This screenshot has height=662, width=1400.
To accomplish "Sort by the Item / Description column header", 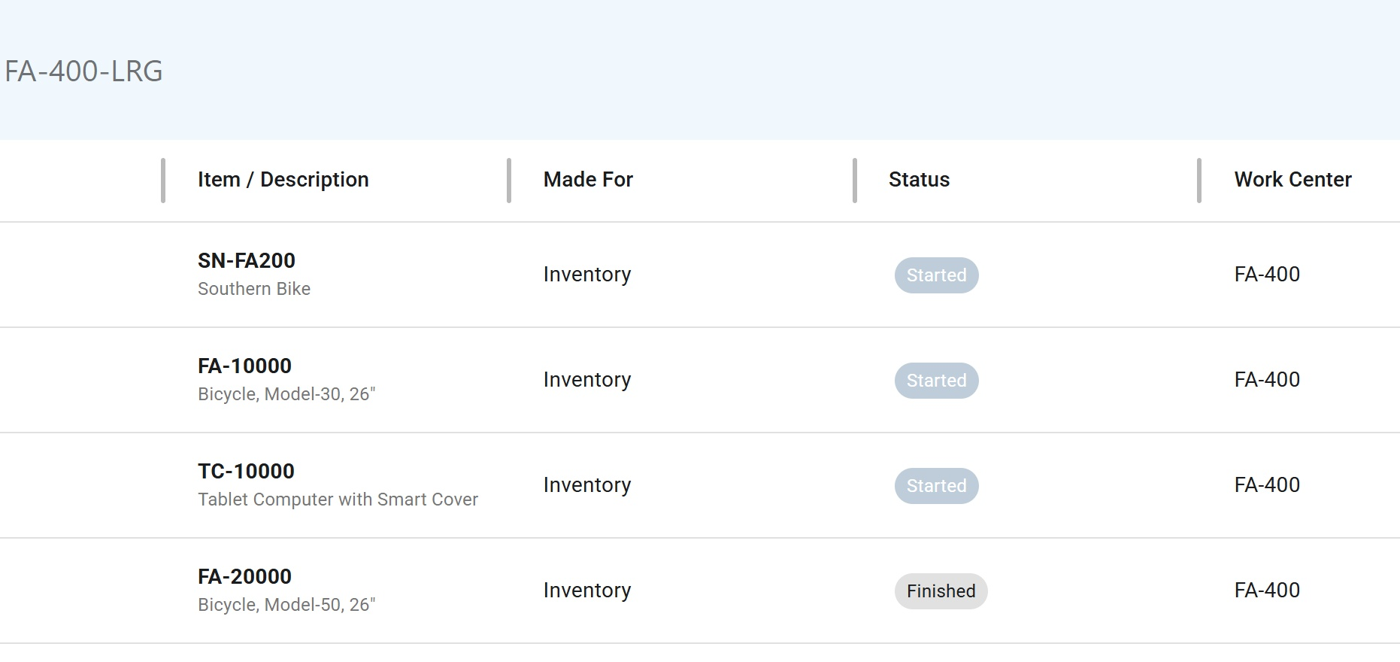I will pyautogui.click(x=283, y=180).
